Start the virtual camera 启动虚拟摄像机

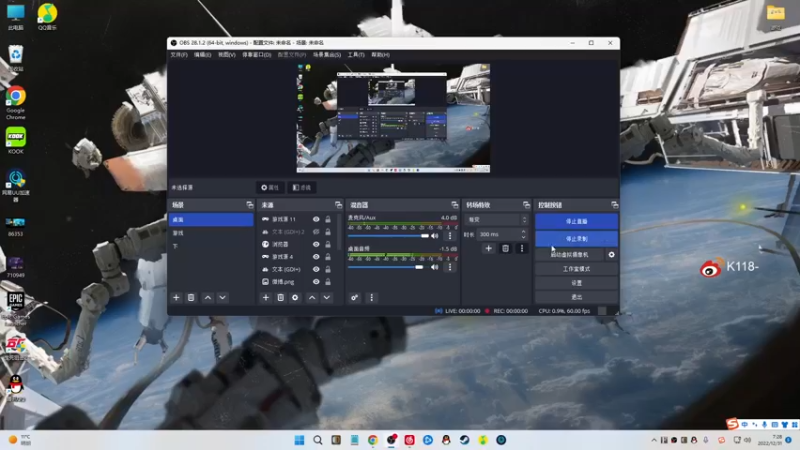570,254
